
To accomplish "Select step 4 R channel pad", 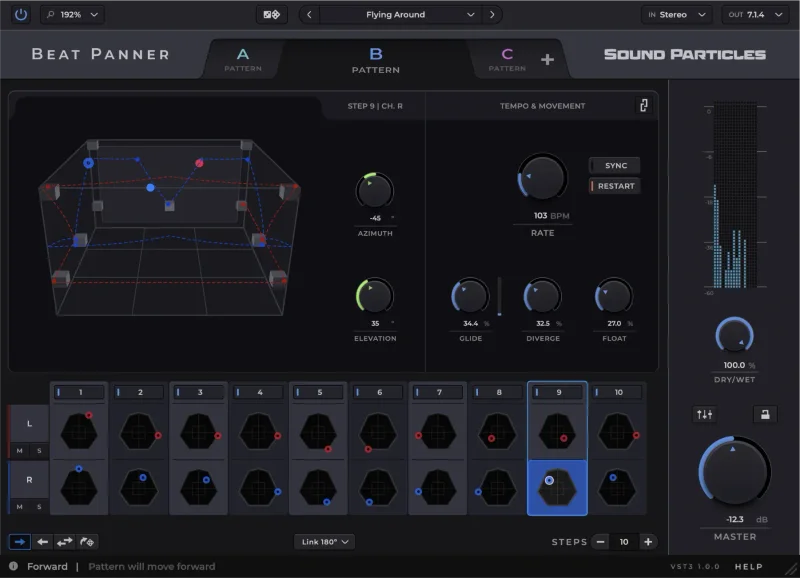I will [x=259, y=488].
